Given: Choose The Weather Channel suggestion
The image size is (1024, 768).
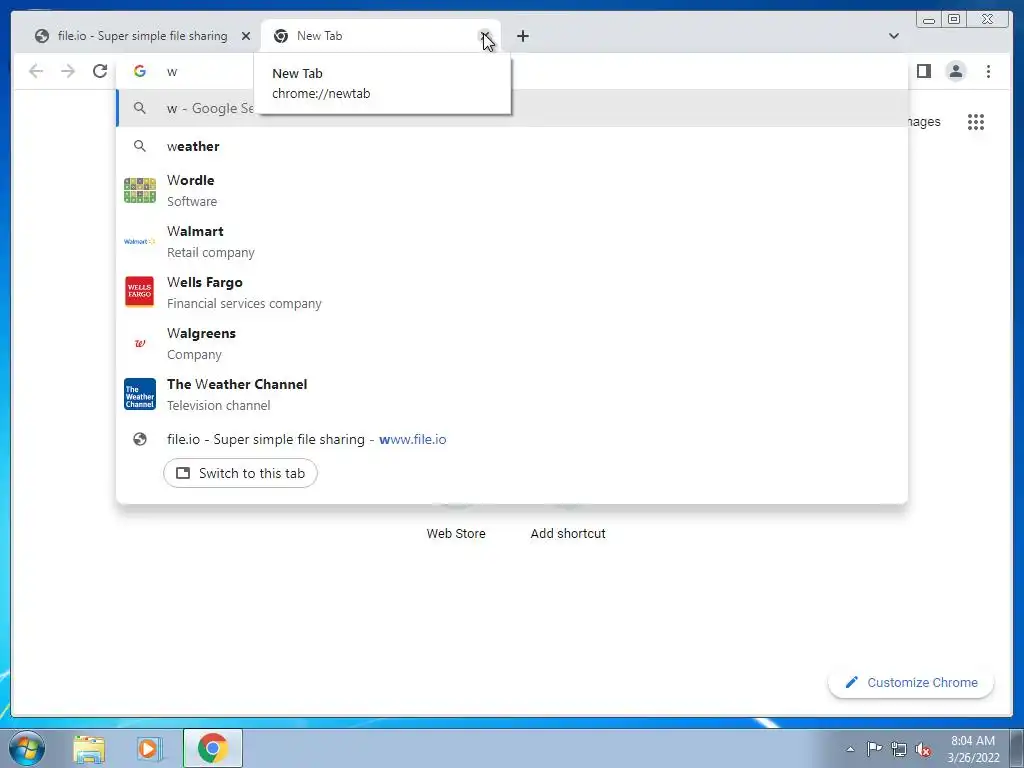Looking at the screenshot, I should (x=512, y=394).
